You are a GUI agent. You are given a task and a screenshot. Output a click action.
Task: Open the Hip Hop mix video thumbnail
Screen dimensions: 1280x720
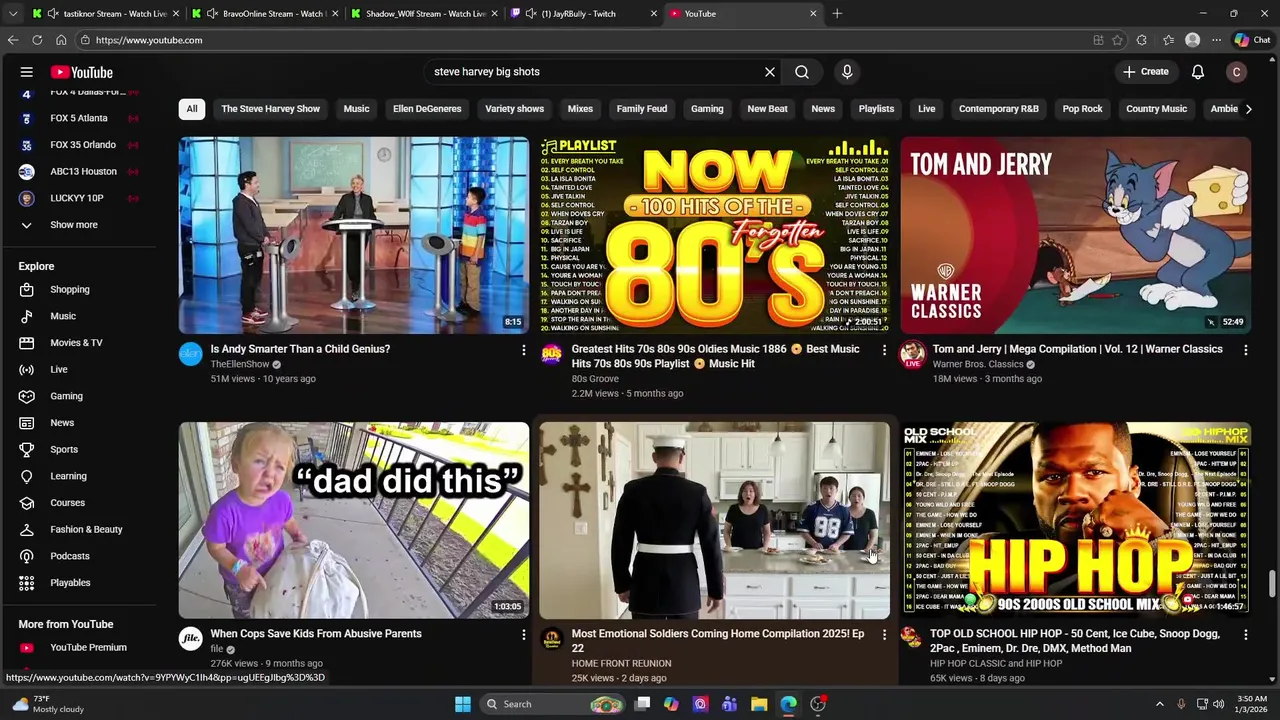tap(1075, 520)
